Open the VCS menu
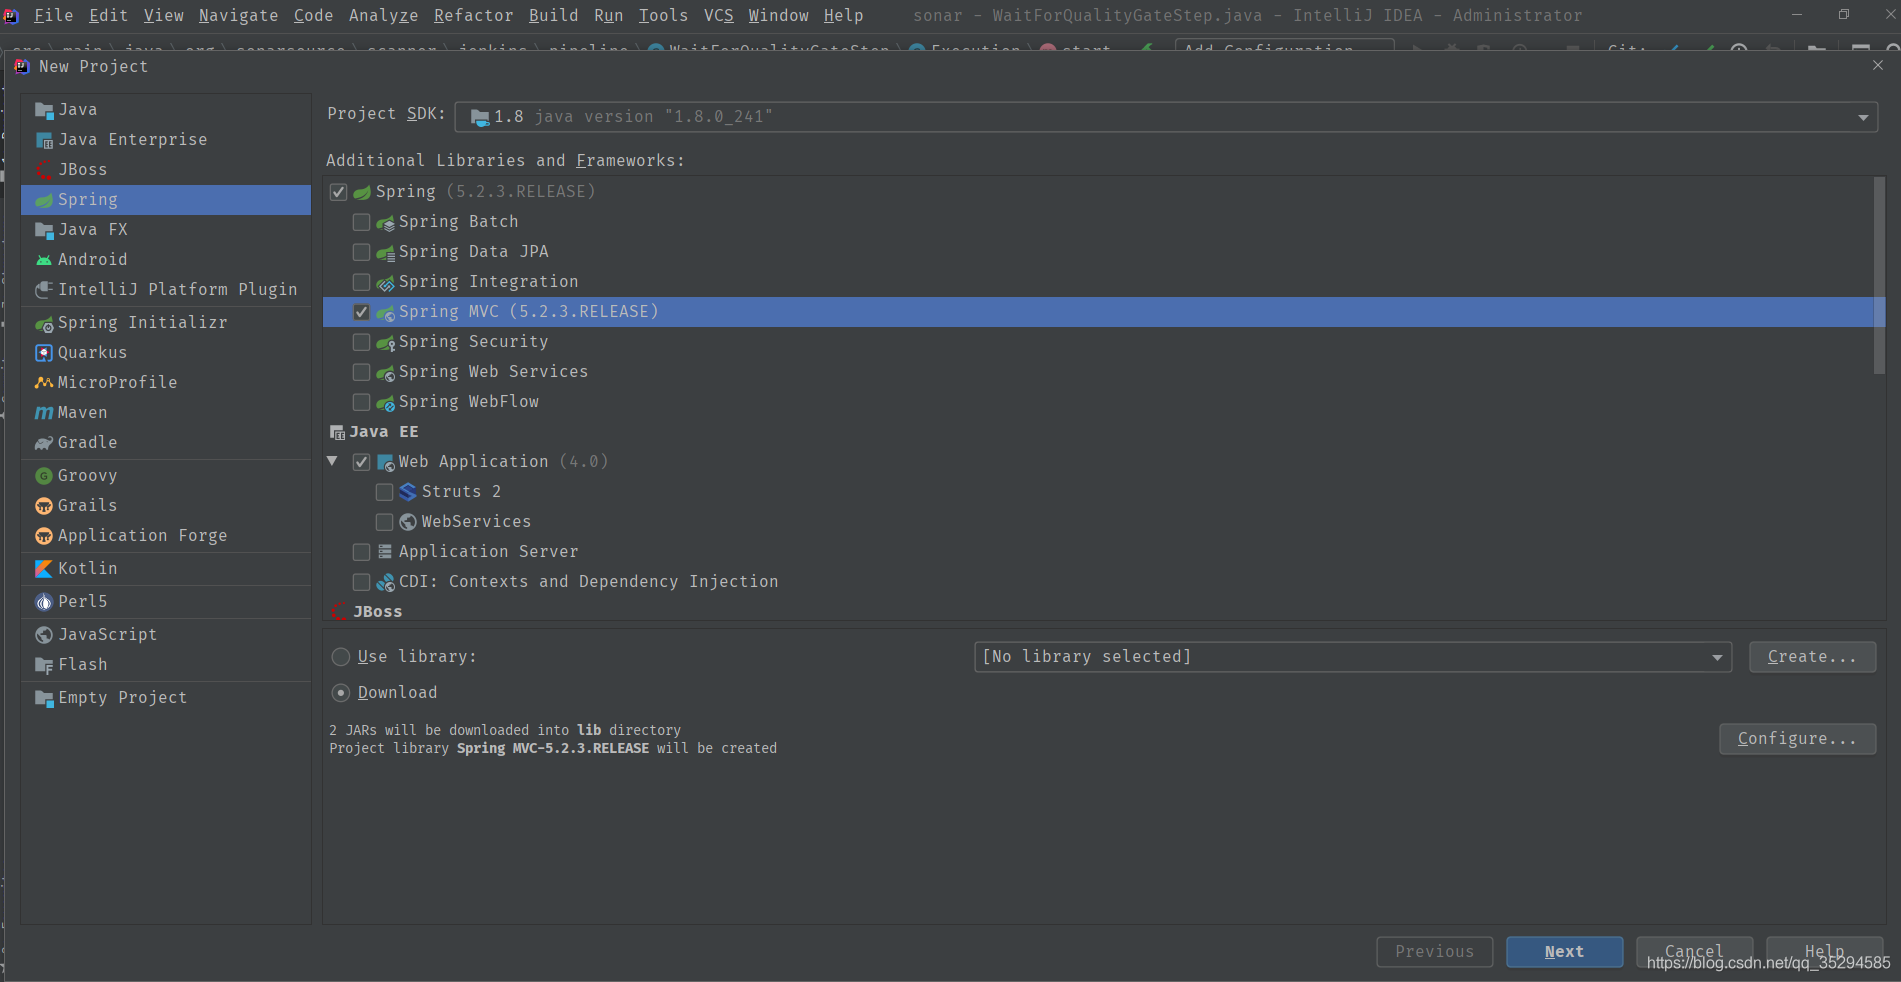 point(718,15)
